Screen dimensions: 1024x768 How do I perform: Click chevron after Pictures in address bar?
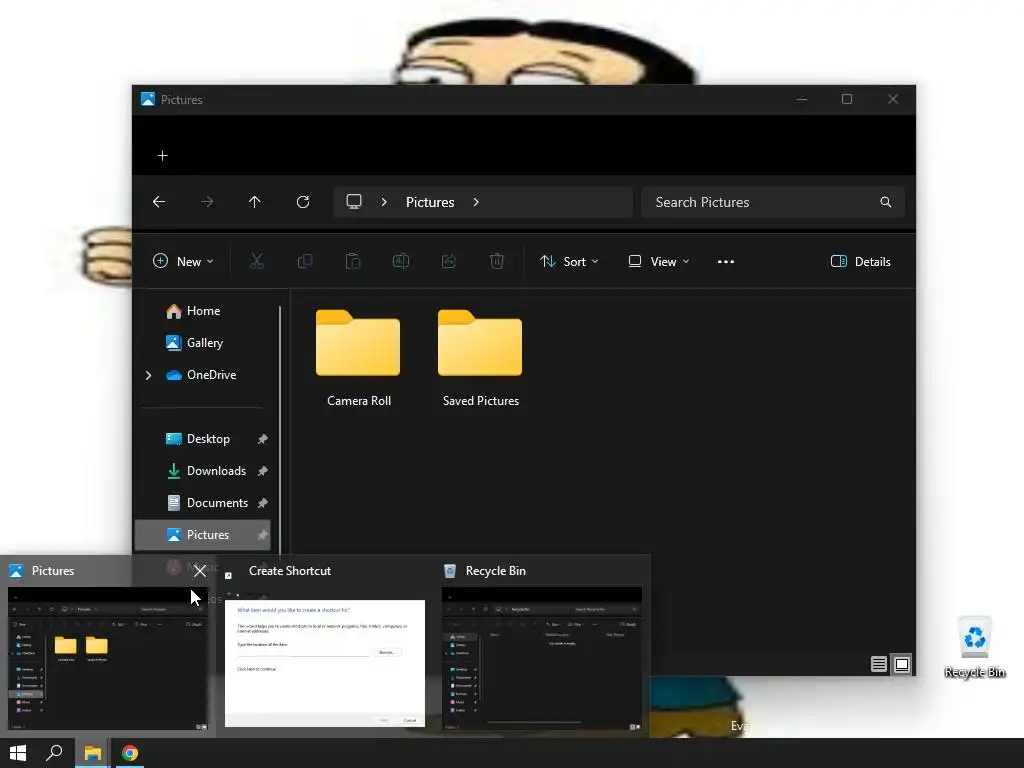(x=476, y=202)
